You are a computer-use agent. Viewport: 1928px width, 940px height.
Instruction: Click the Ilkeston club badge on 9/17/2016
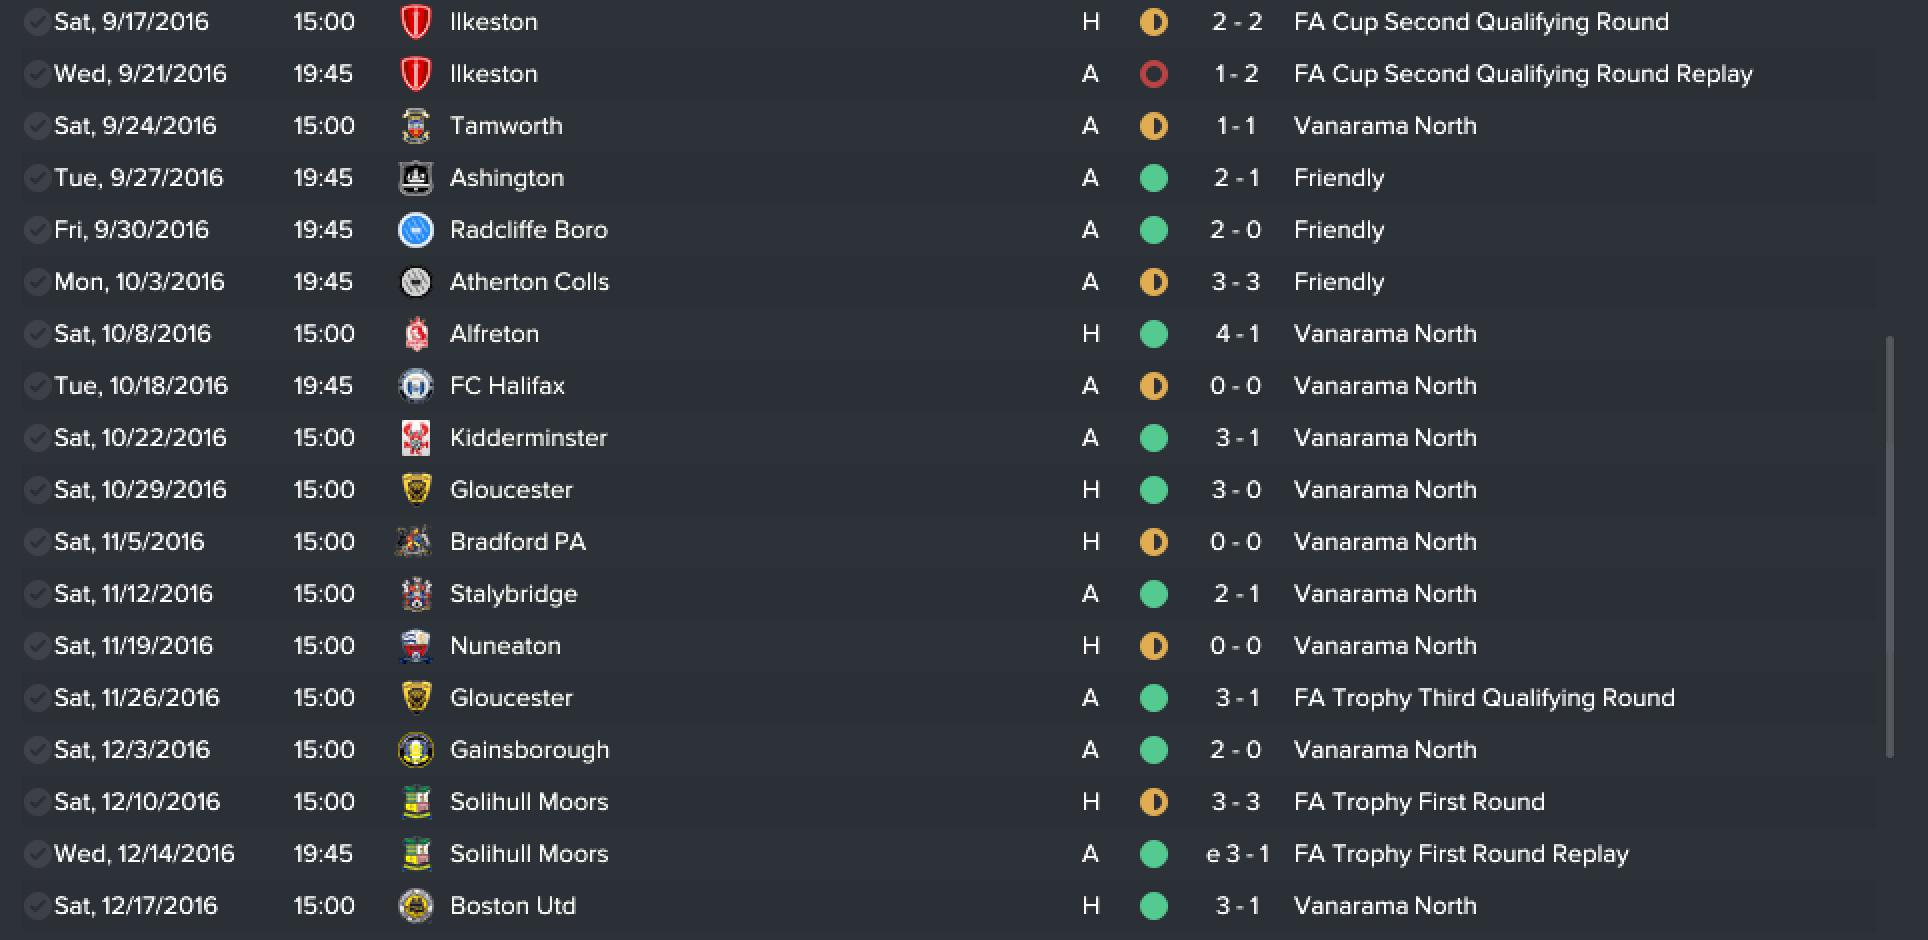coord(415,22)
